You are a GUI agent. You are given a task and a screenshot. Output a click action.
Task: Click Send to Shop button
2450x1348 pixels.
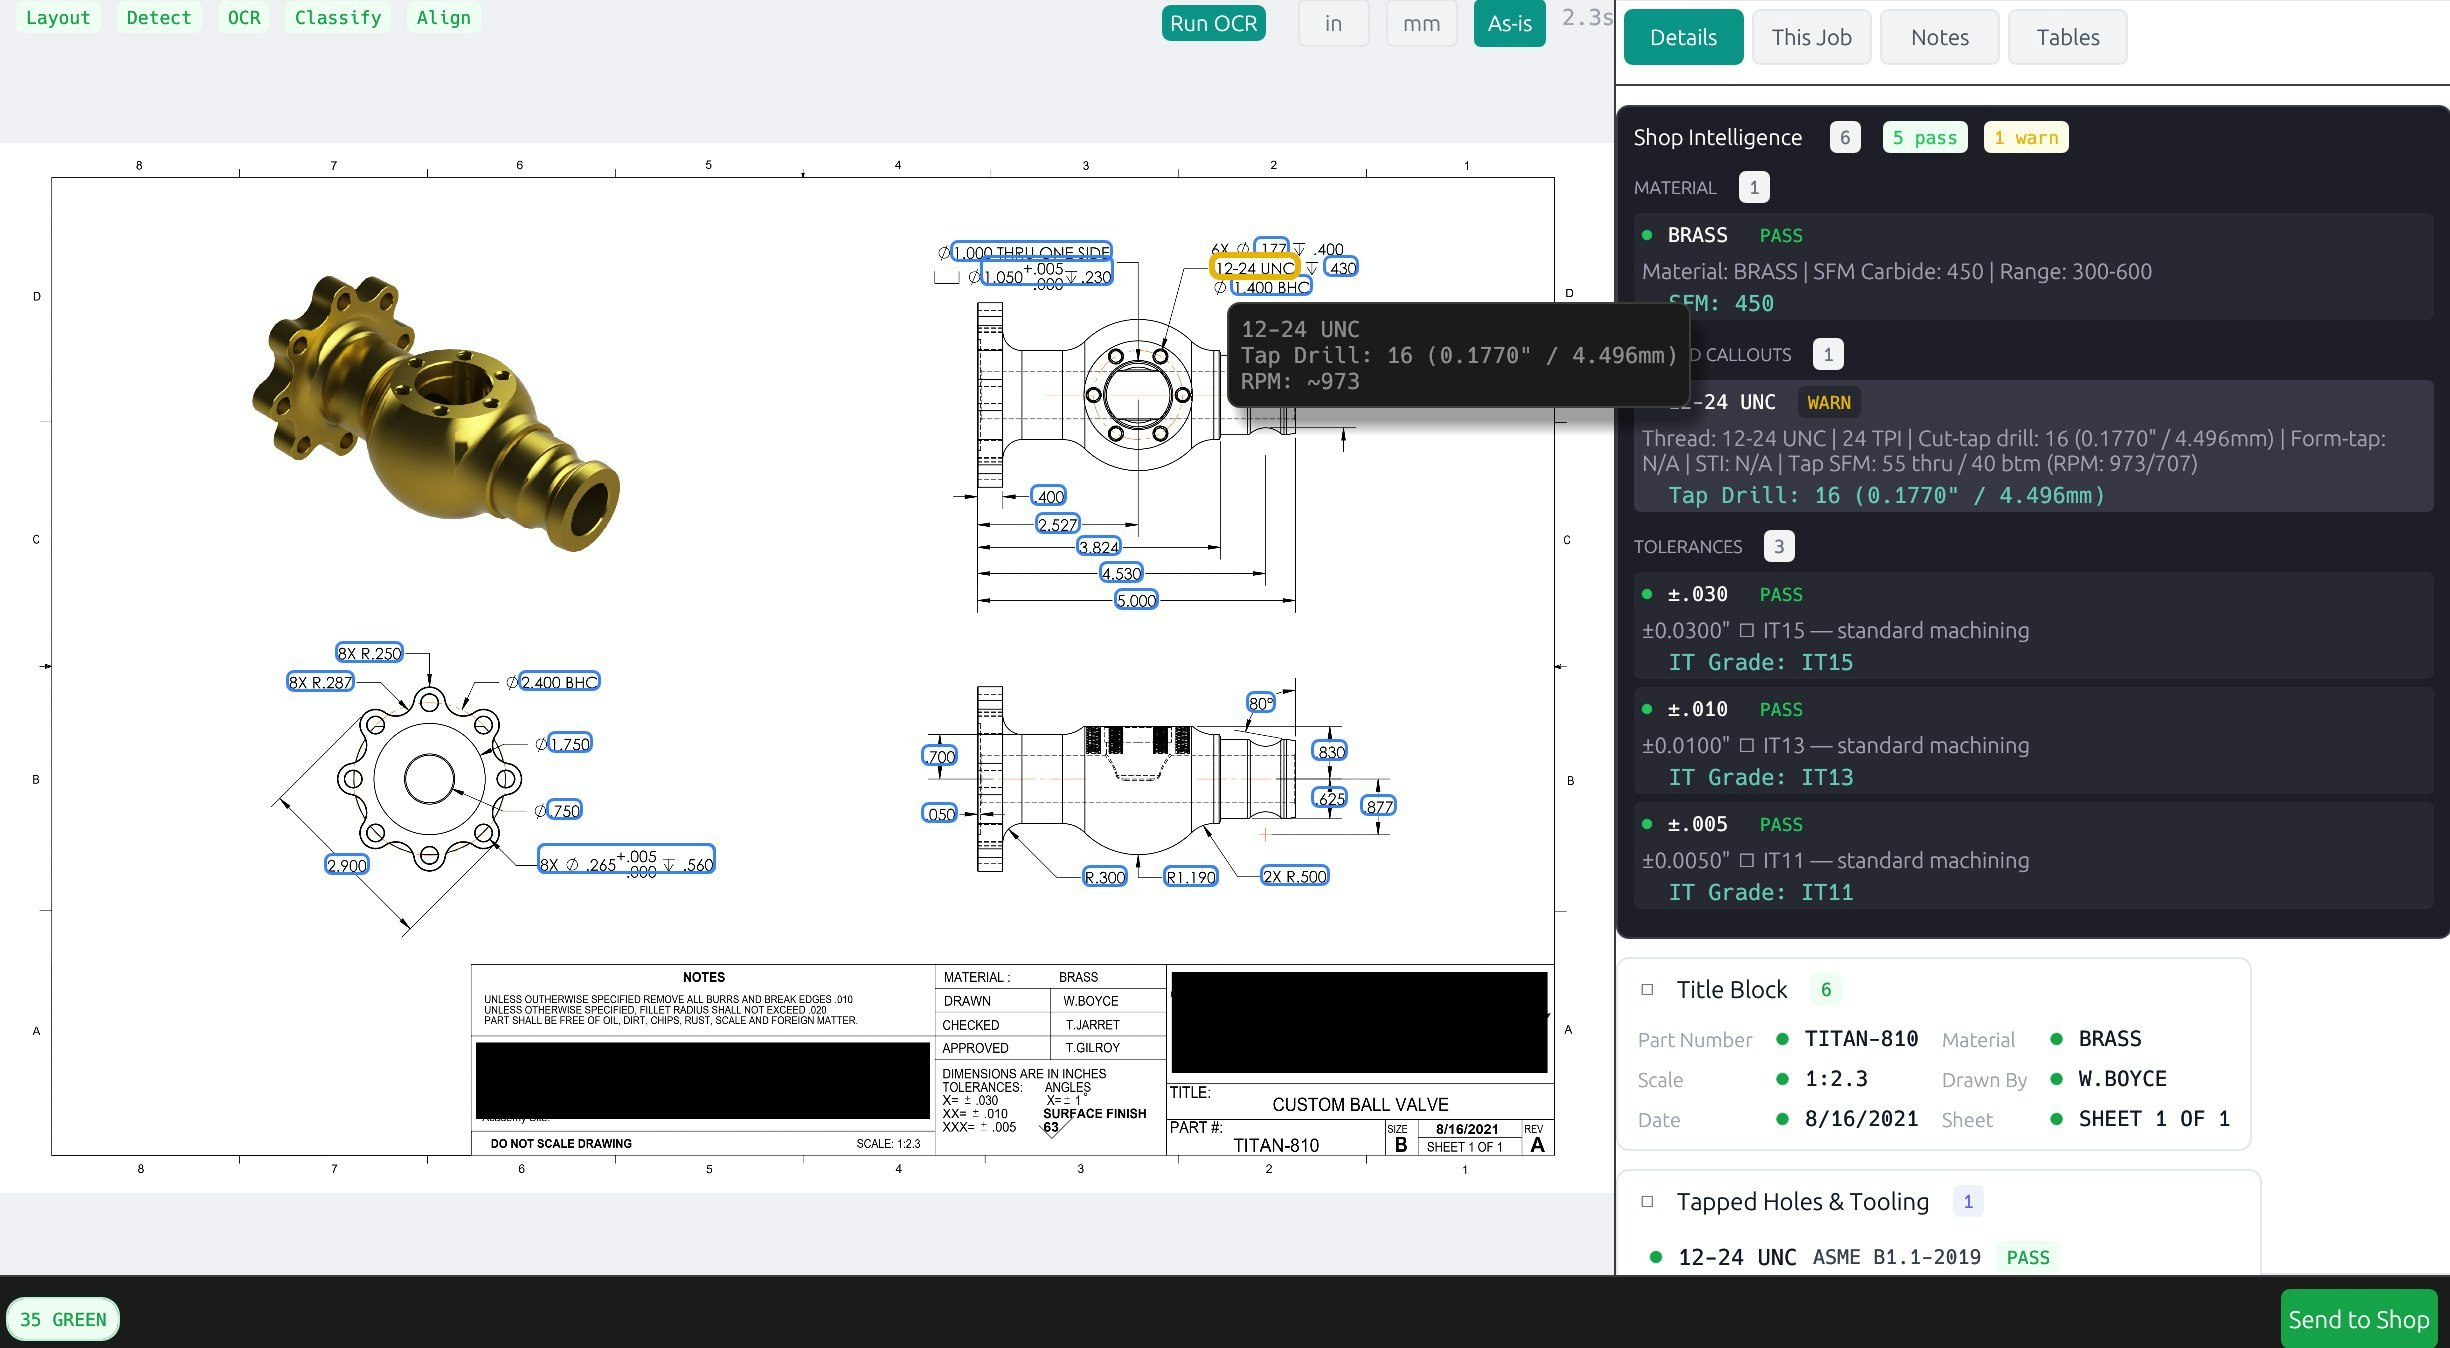(x=2358, y=1319)
